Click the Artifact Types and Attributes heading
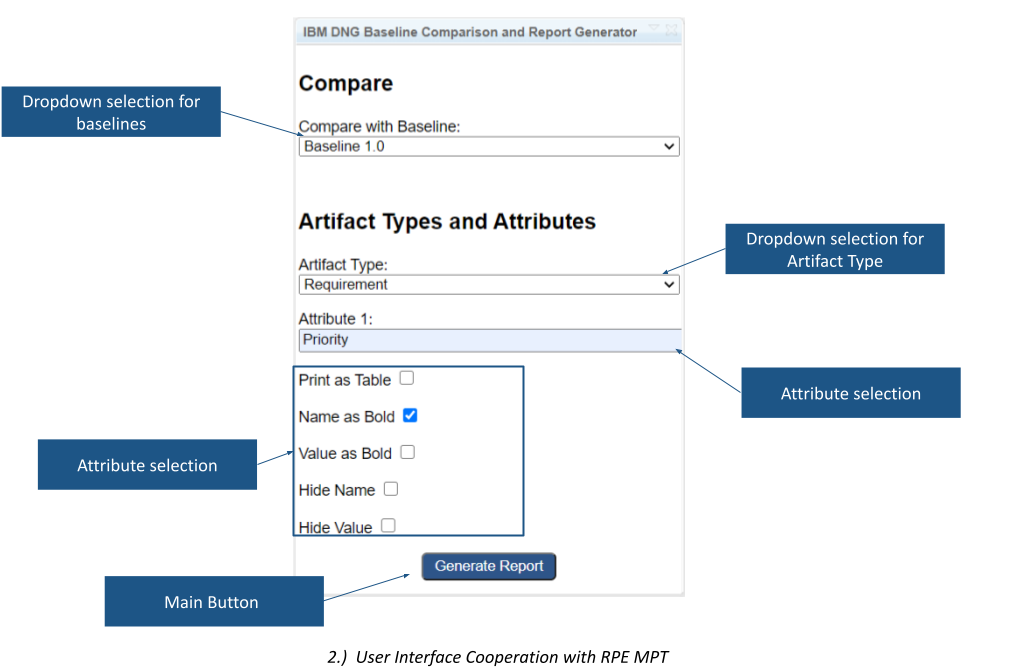 pyautogui.click(x=446, y=221)
